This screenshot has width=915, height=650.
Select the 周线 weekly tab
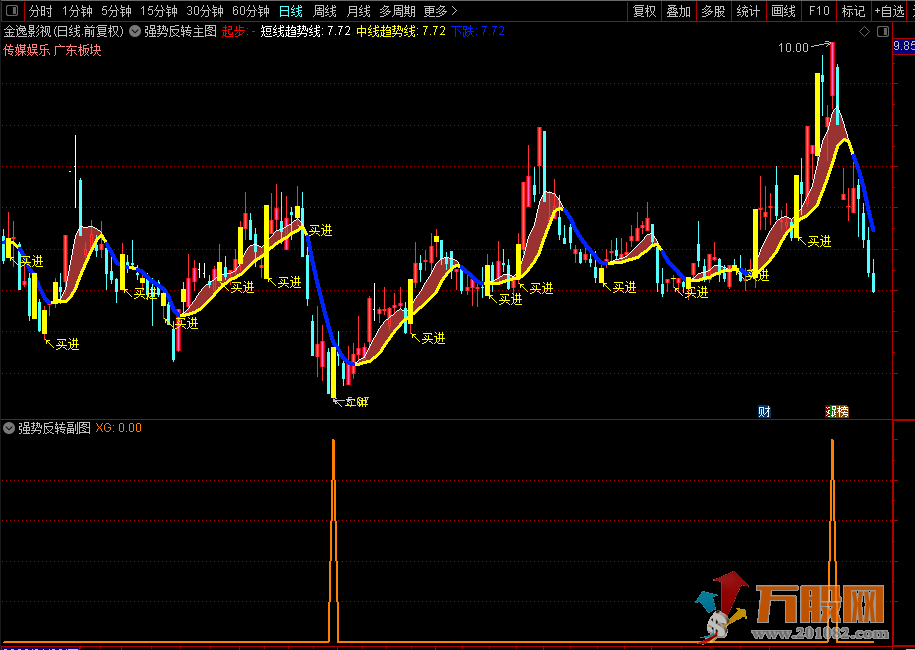pos(325,11)
